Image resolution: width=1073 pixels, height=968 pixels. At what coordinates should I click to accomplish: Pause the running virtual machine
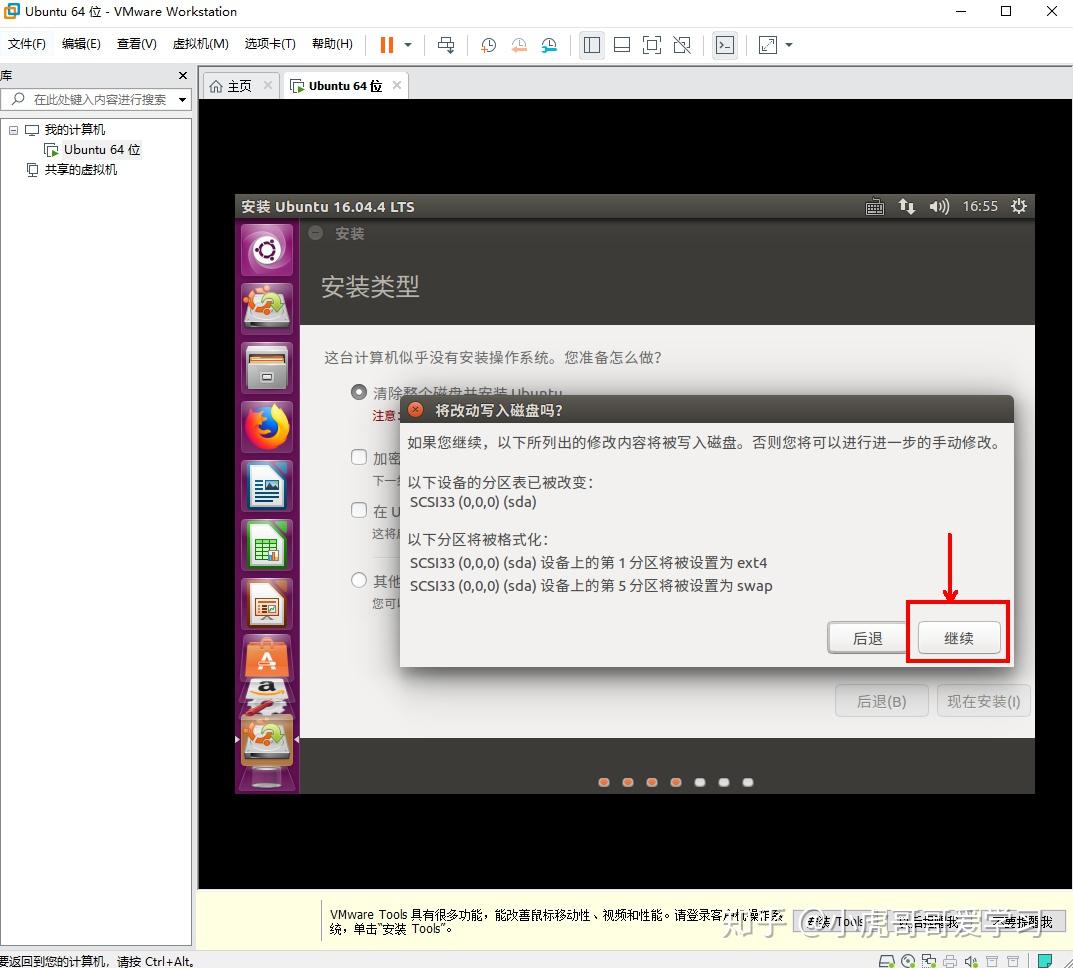387,45
